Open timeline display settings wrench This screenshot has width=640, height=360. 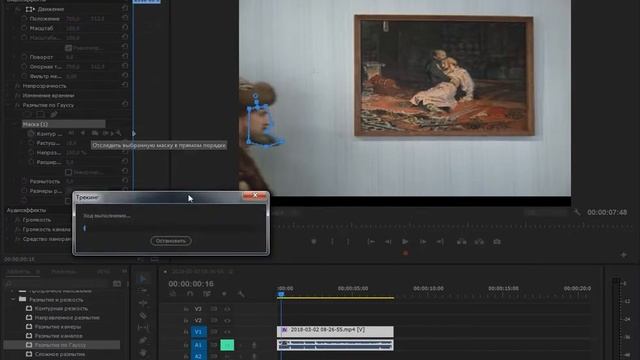tap(241, 294)
